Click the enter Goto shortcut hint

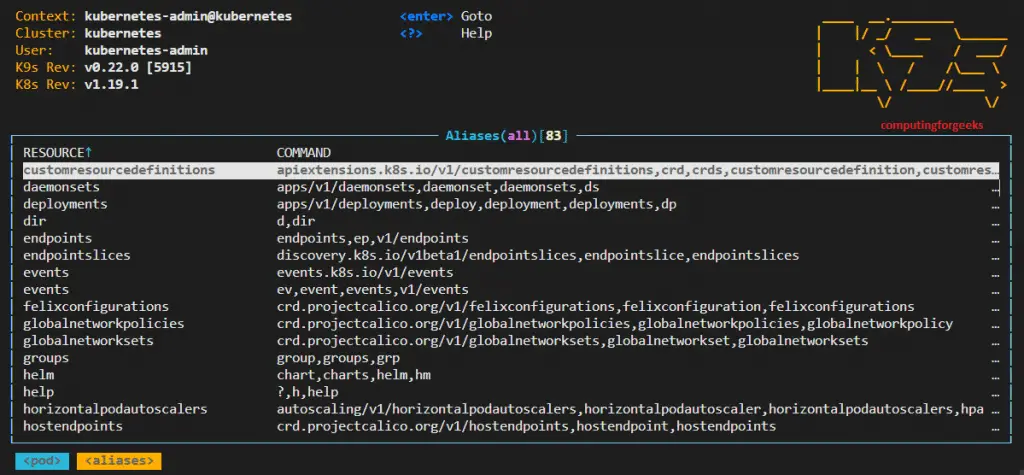[x=446, y=16]
